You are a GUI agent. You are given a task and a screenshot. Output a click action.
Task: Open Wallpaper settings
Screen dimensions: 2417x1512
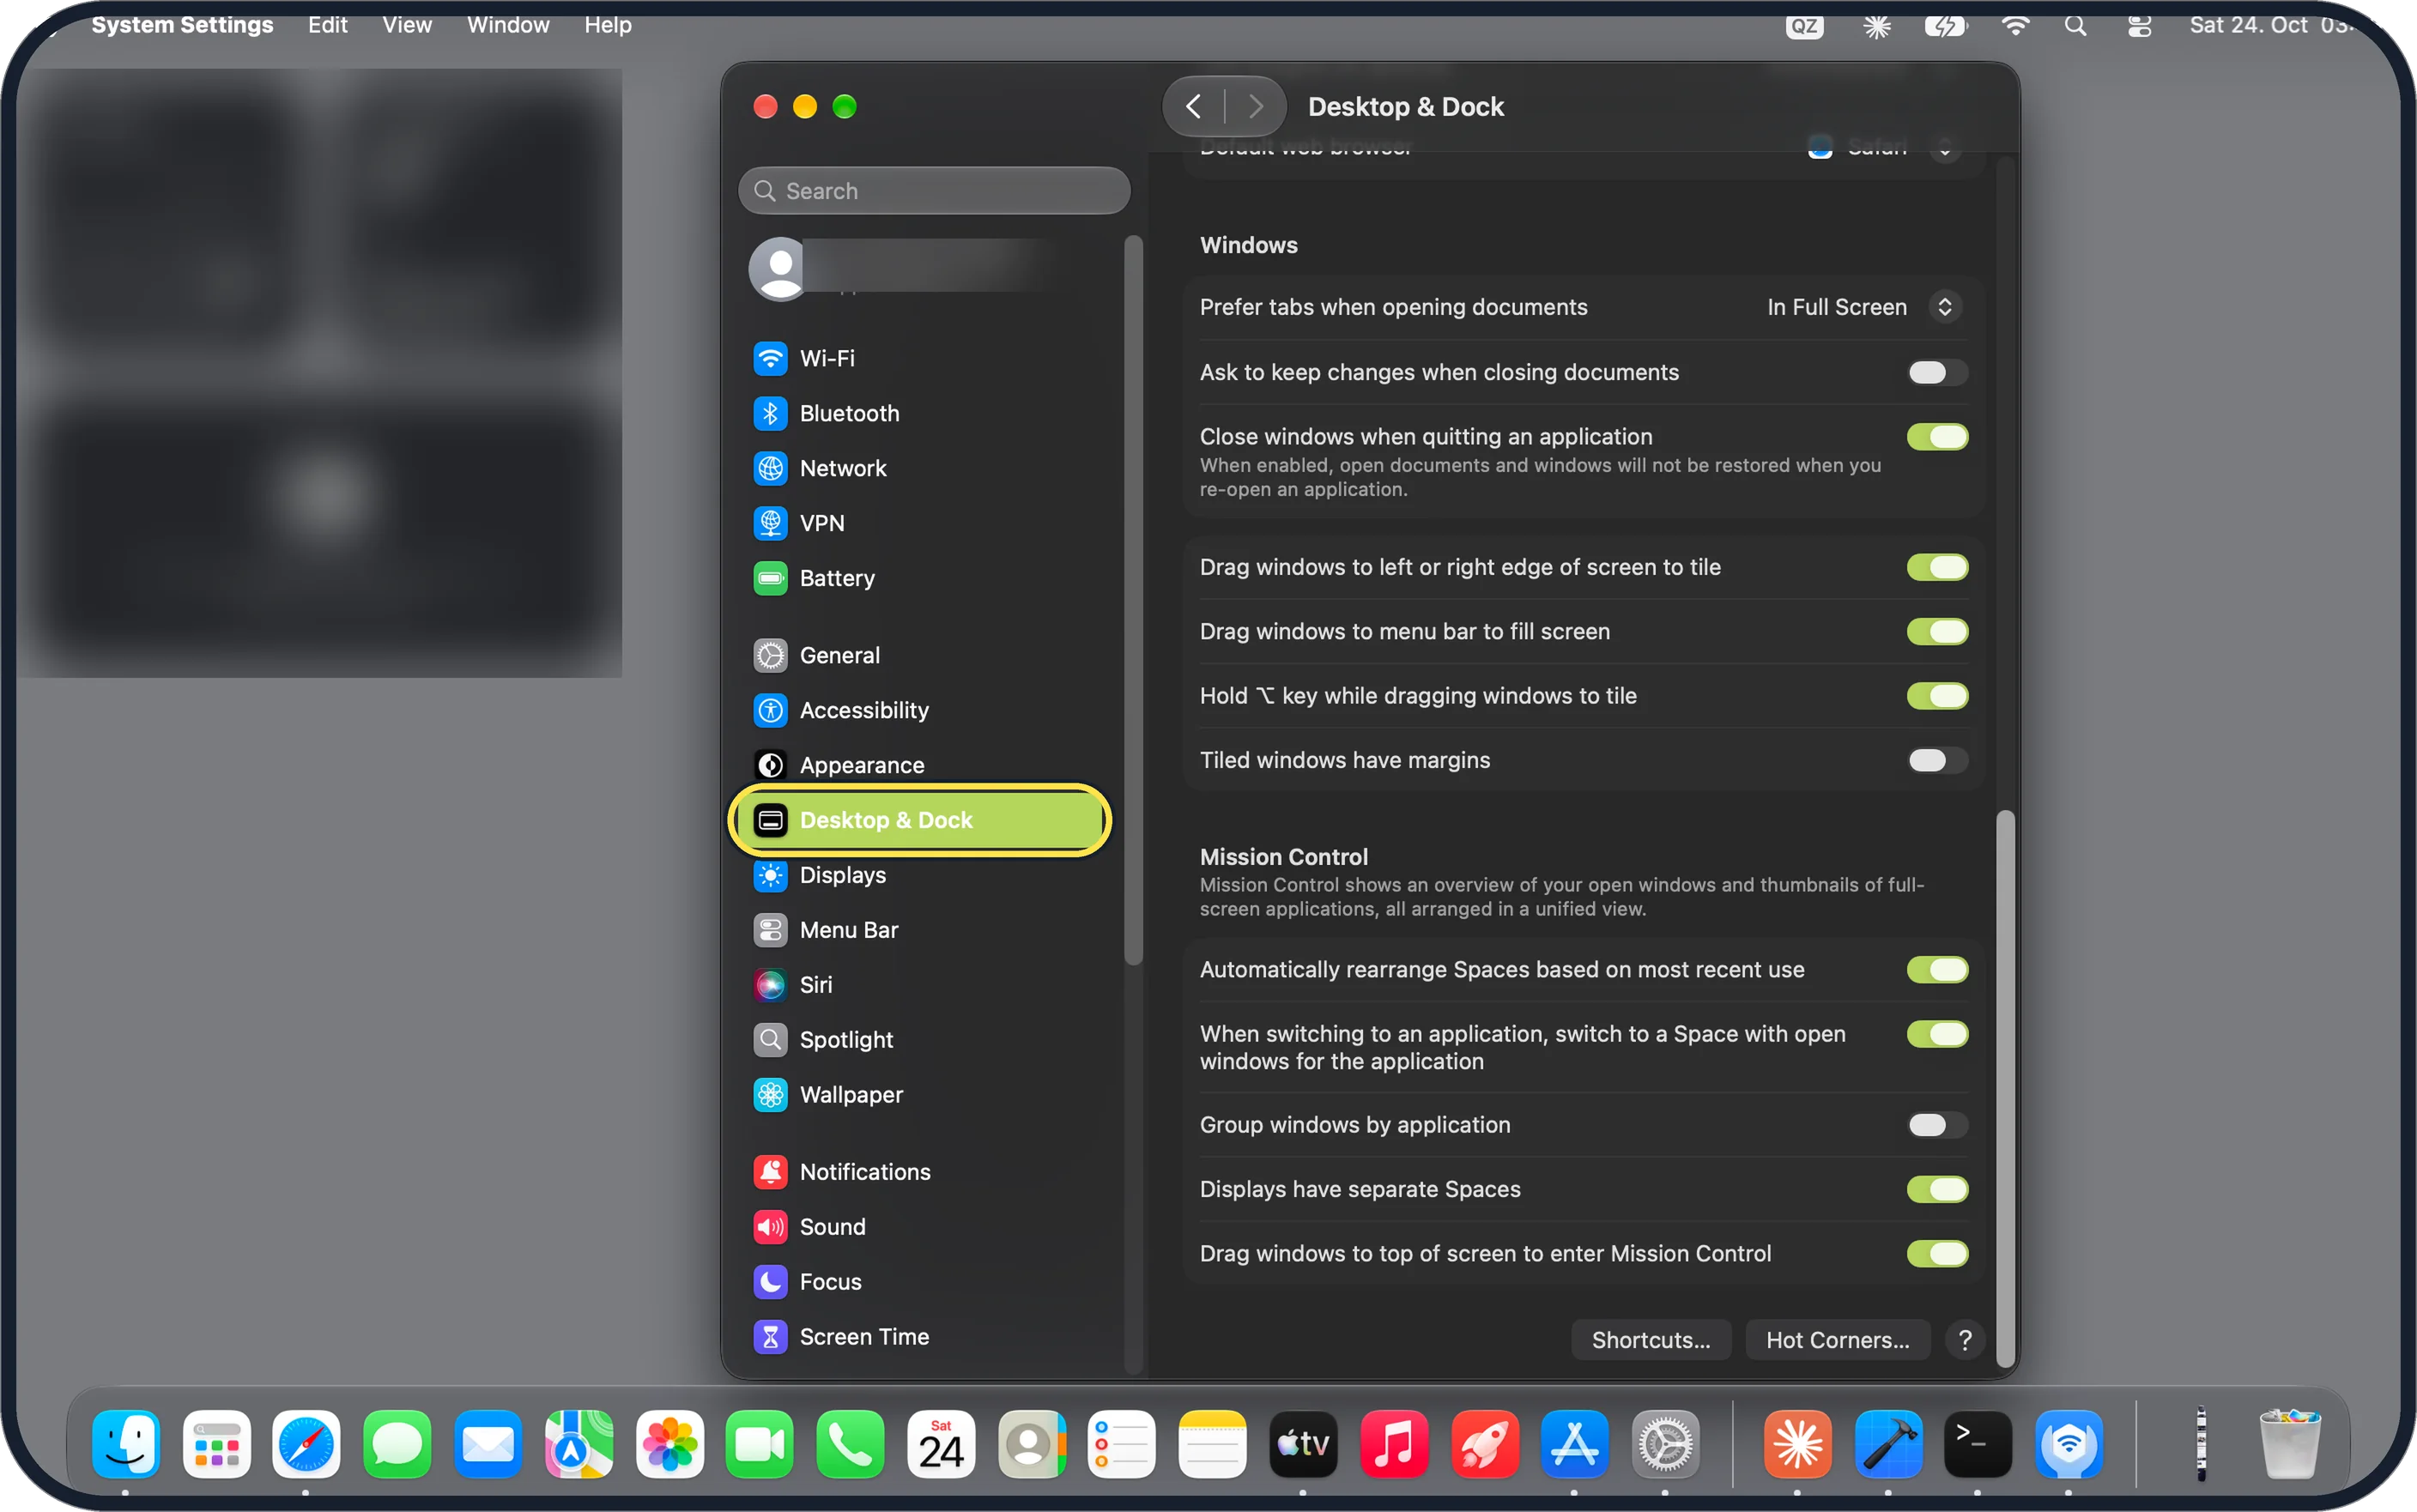(x=920, y=1095)
